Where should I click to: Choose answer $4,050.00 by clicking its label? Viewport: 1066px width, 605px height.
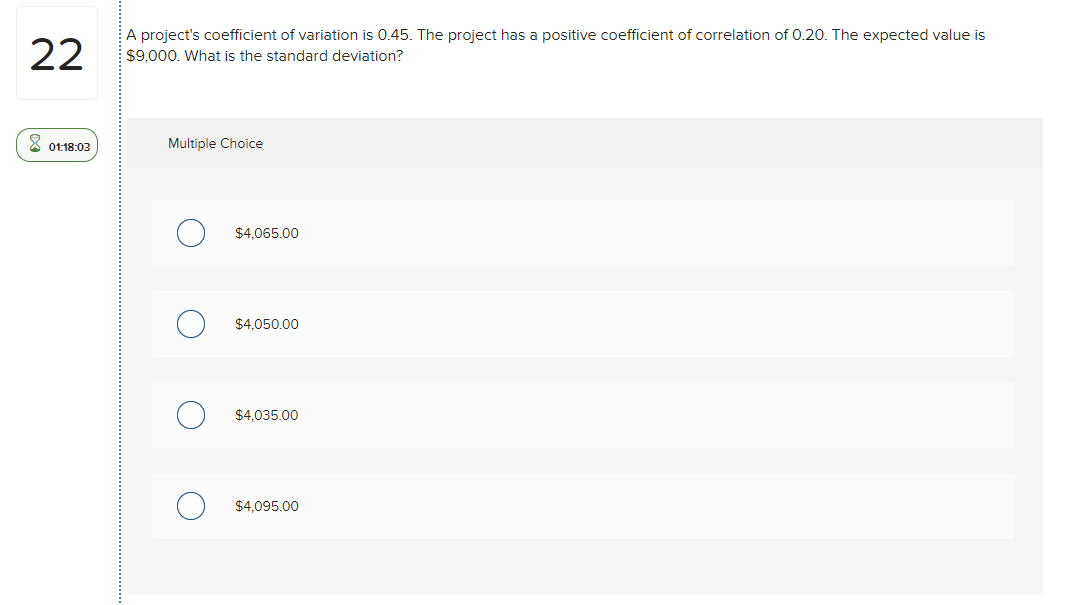tap(265, 323)
